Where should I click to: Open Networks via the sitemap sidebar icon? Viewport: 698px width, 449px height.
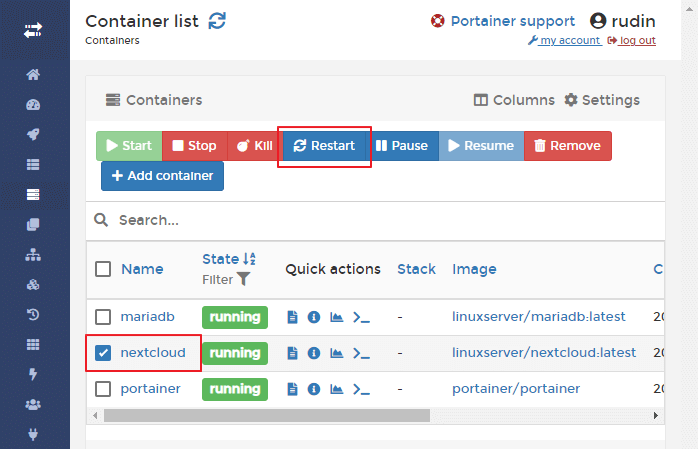[x=33, y=255]
